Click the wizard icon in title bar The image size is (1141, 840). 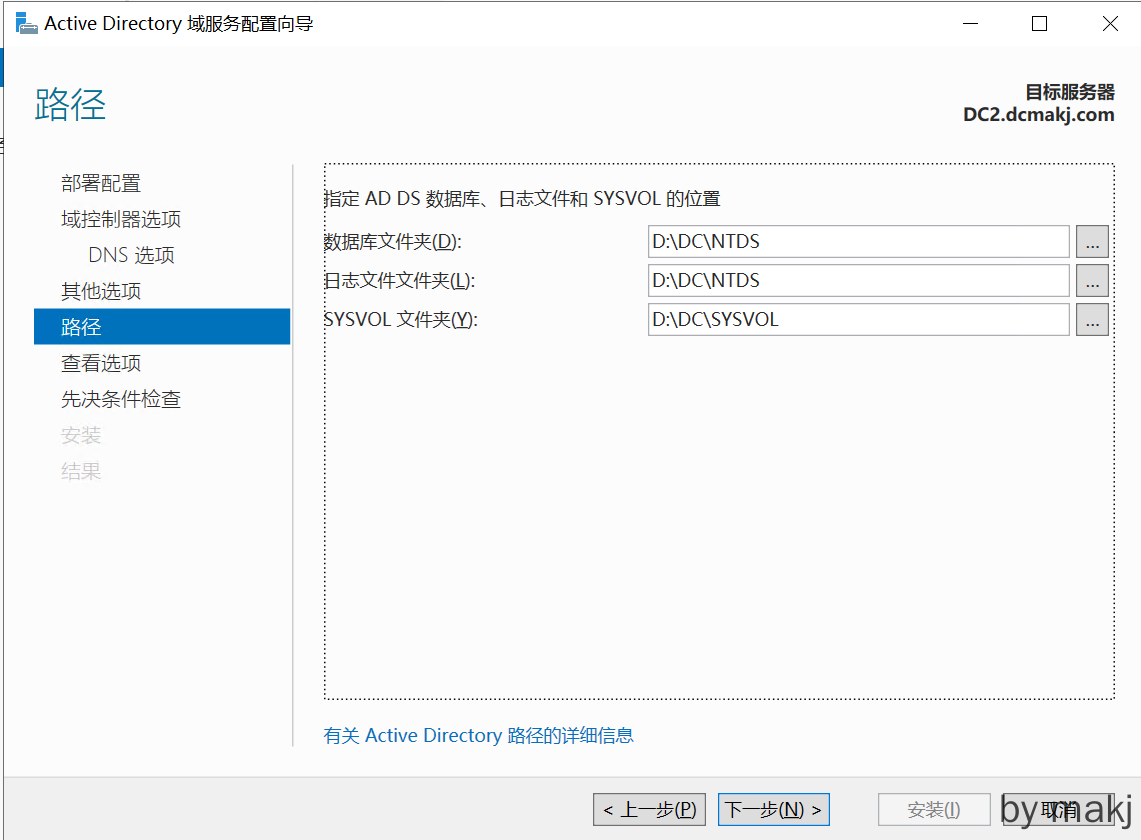[x=26, y=23]
